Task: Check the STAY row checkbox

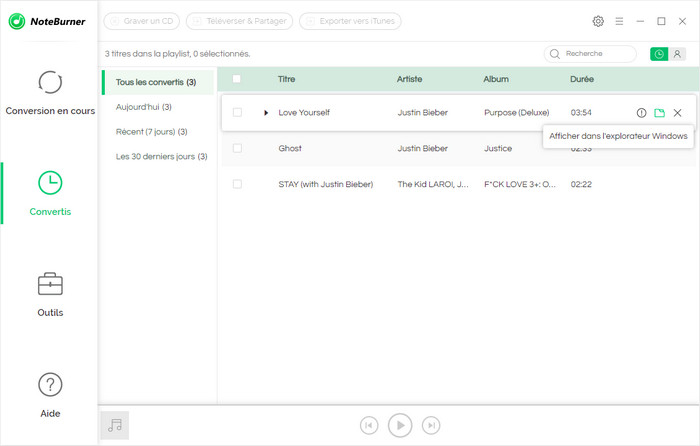Action: (237, 184)
